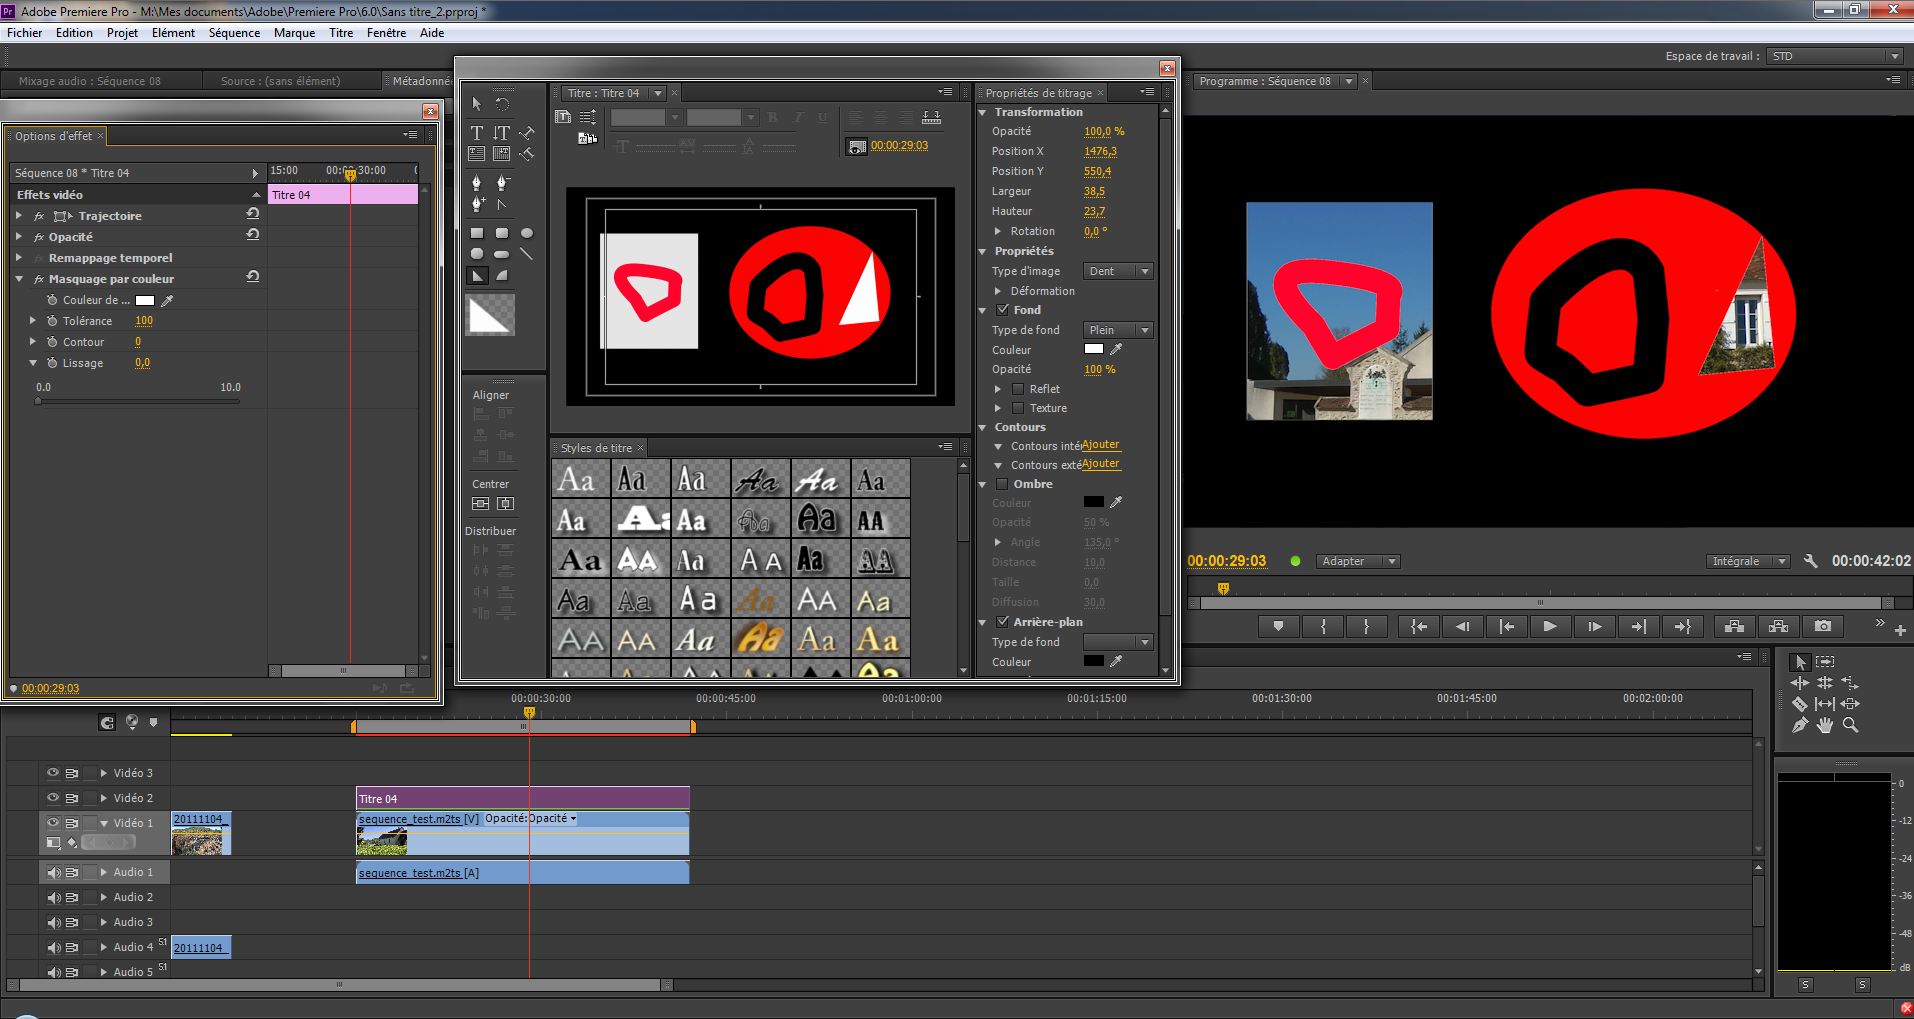This screenshot has width=1914, height=1019.
Task: Select the Rectangle shape tool
Action: [x=477, y=233]
